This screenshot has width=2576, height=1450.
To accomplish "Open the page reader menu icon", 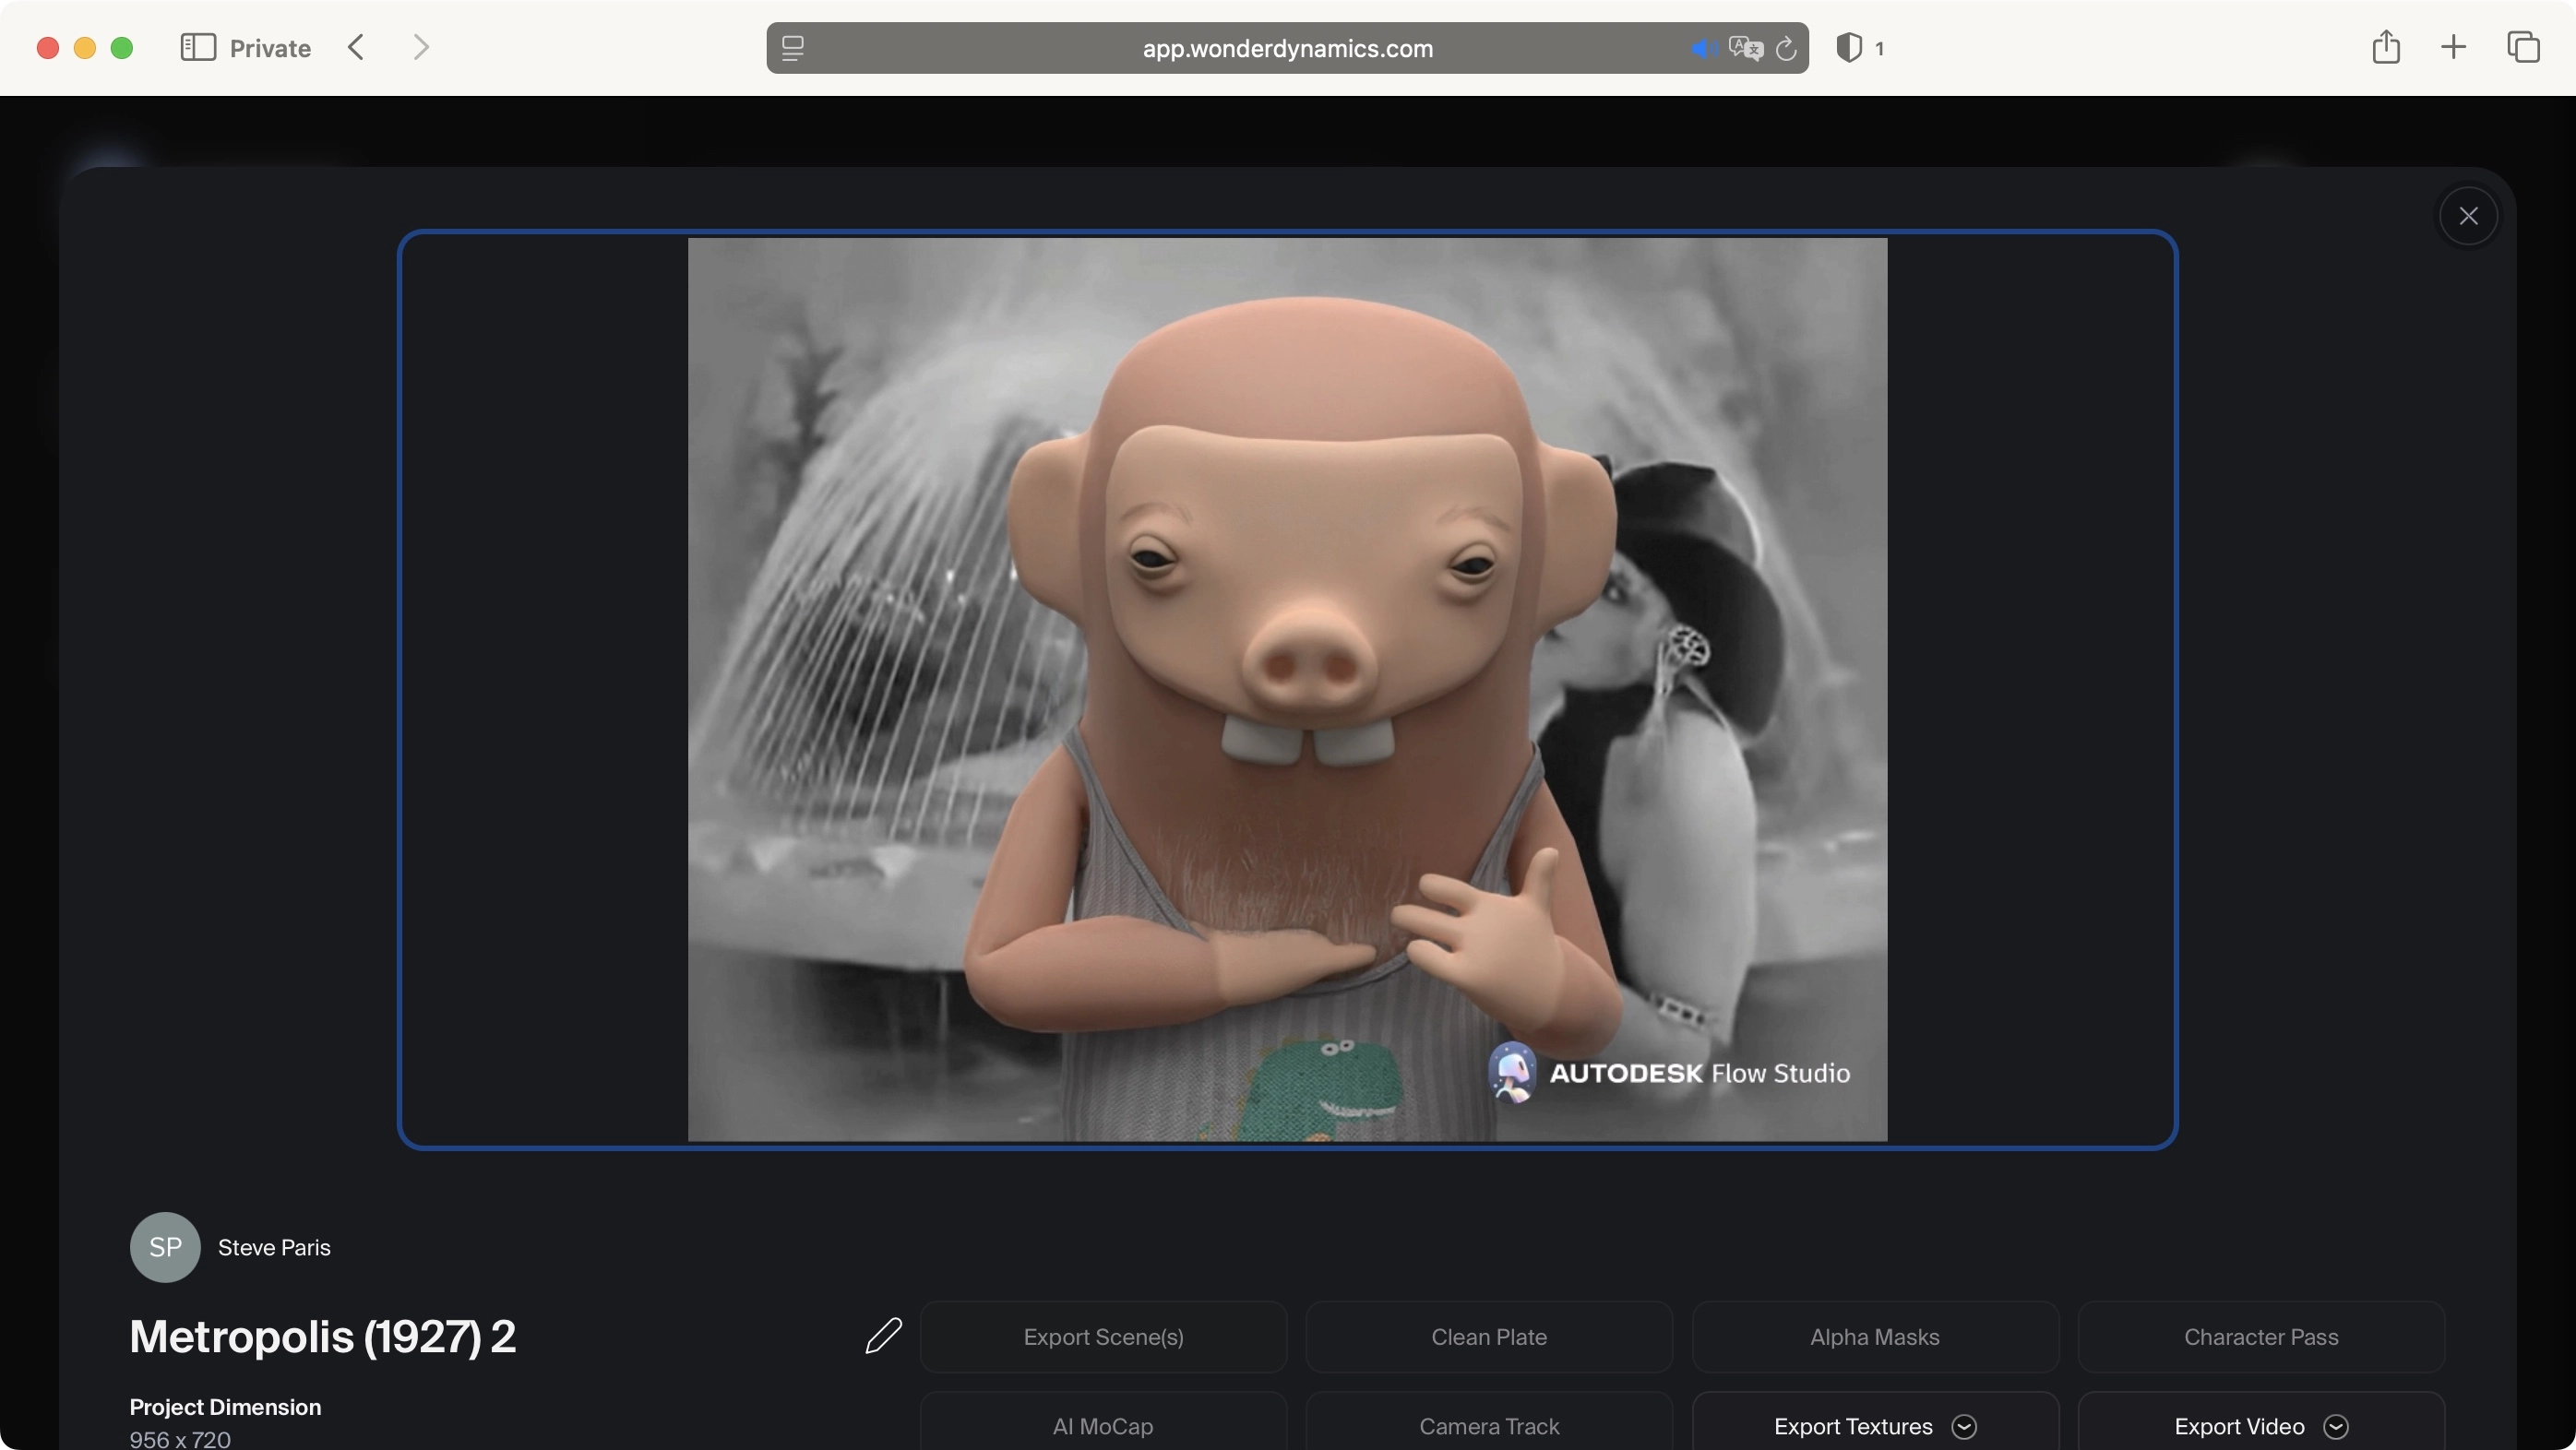I will (793, 48).
